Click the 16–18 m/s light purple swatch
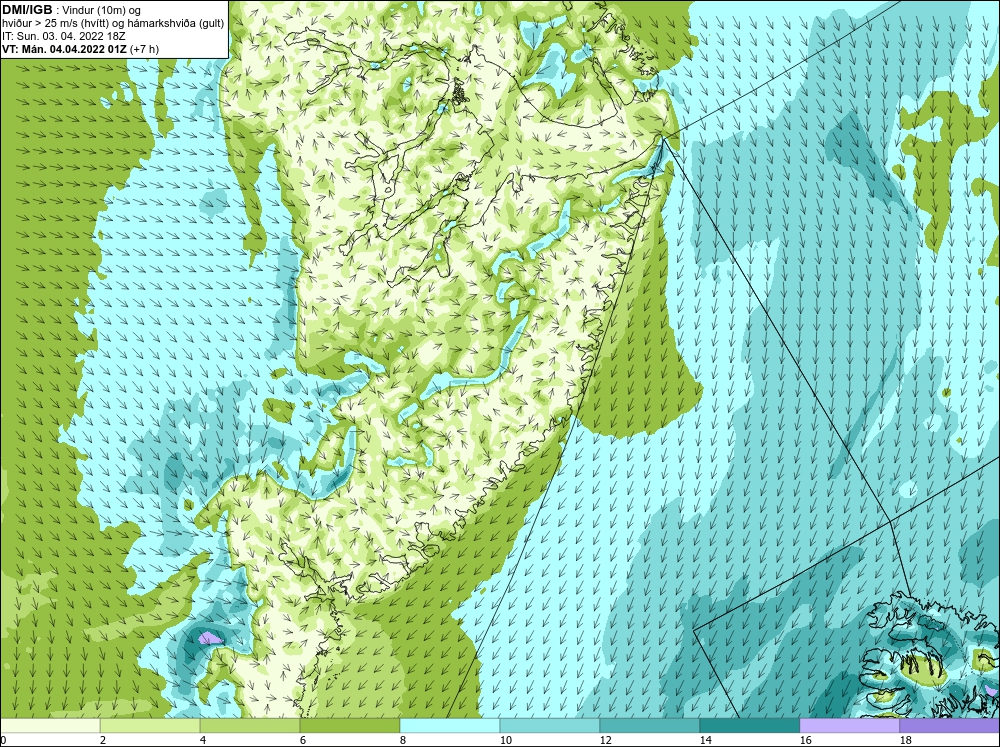The image size is (1000, 747). tap(849, 726)
